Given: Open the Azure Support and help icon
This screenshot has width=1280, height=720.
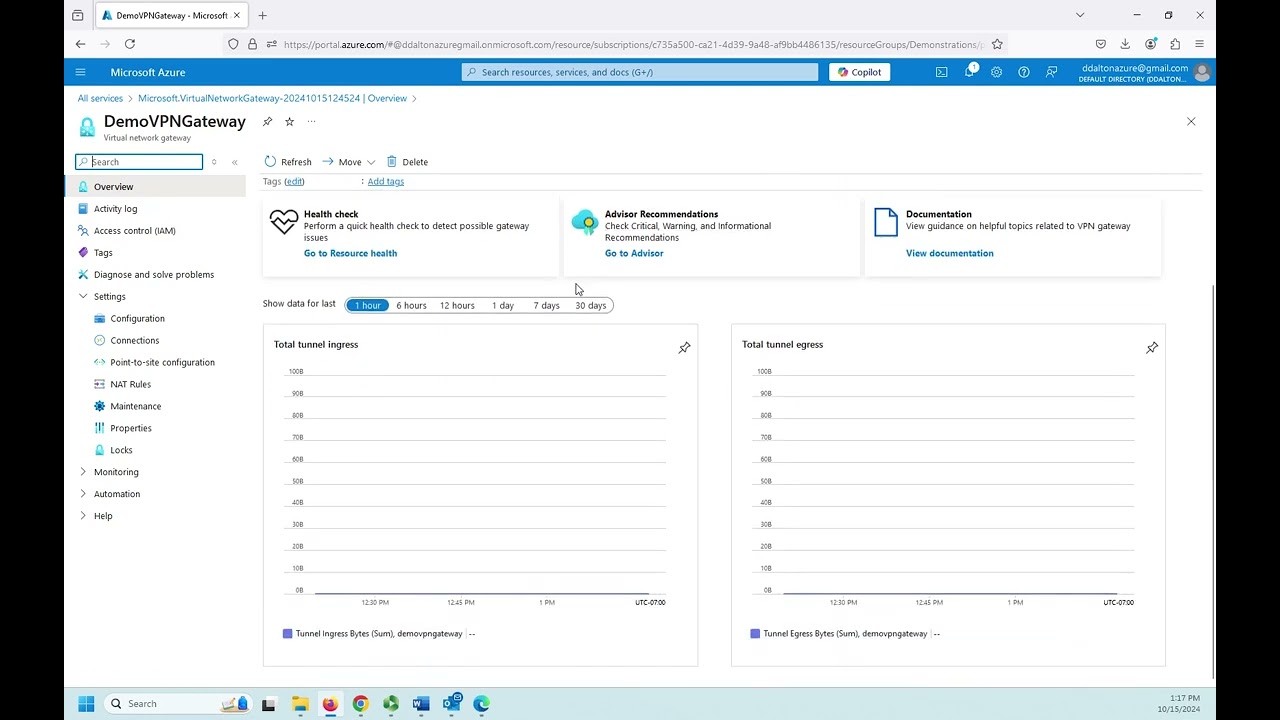Looking at the screenshot, I should tap(1023, 72).
